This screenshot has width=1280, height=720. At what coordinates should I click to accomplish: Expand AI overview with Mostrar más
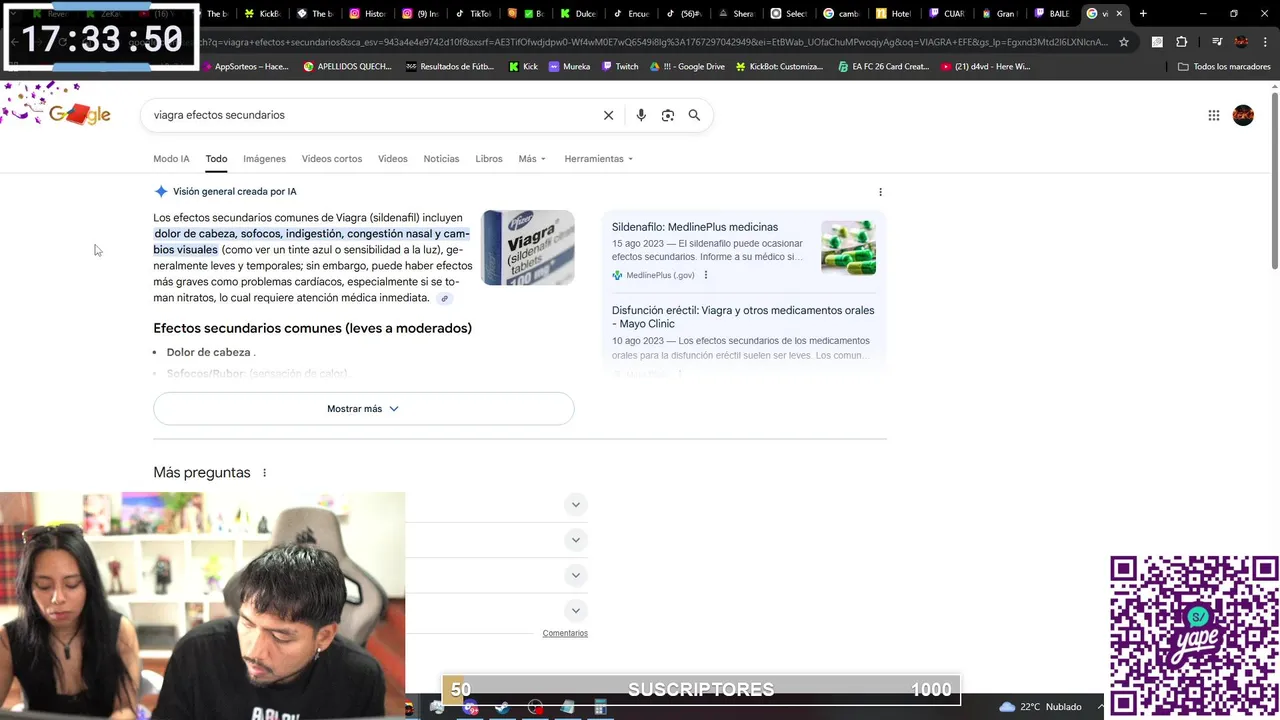[363, 408]
